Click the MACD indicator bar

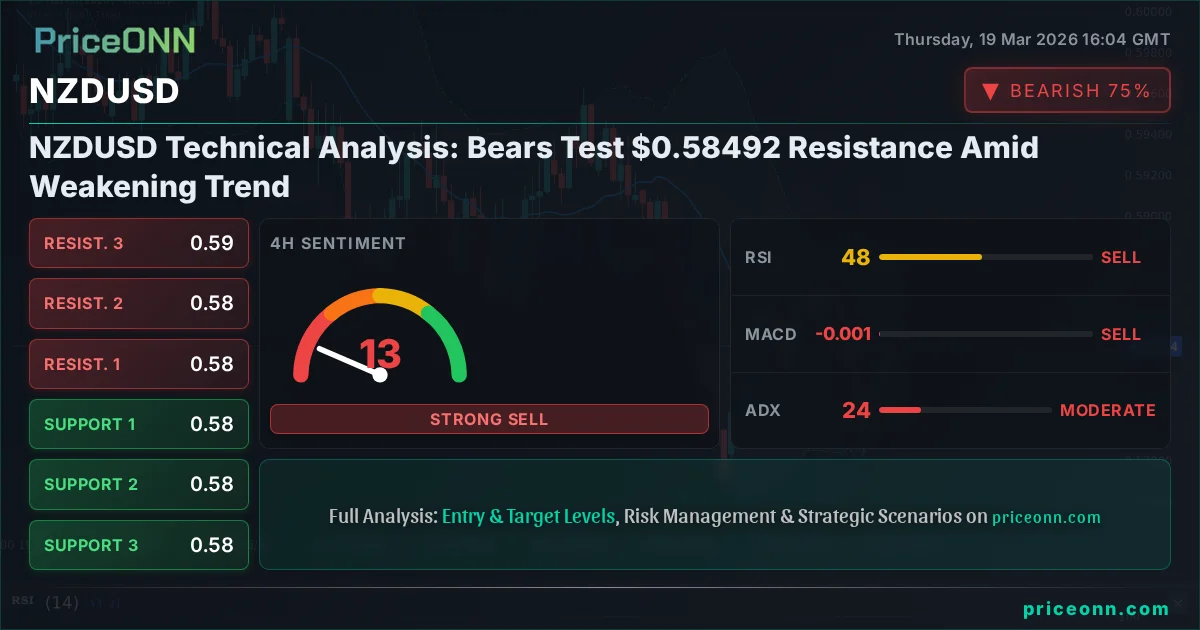tap(985, 334)
